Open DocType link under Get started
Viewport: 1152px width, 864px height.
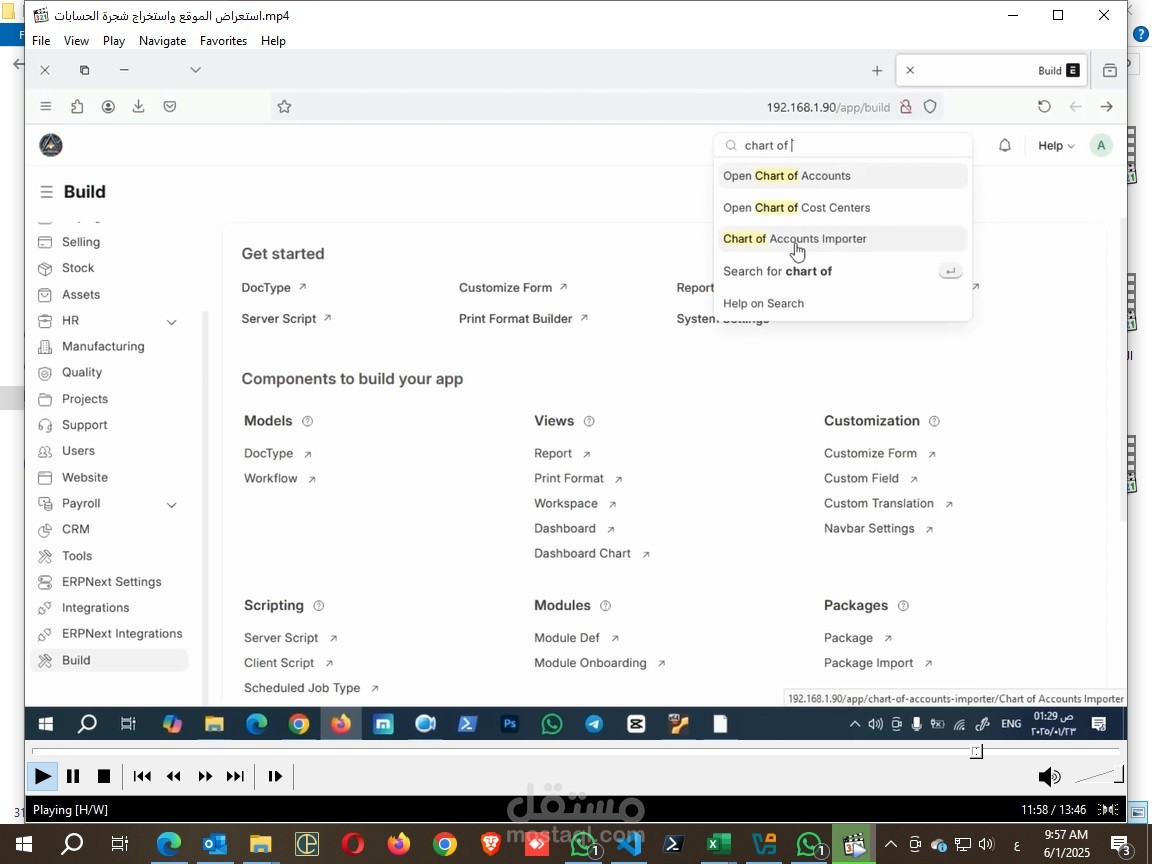pyautogui.click(x=274, y=287)
